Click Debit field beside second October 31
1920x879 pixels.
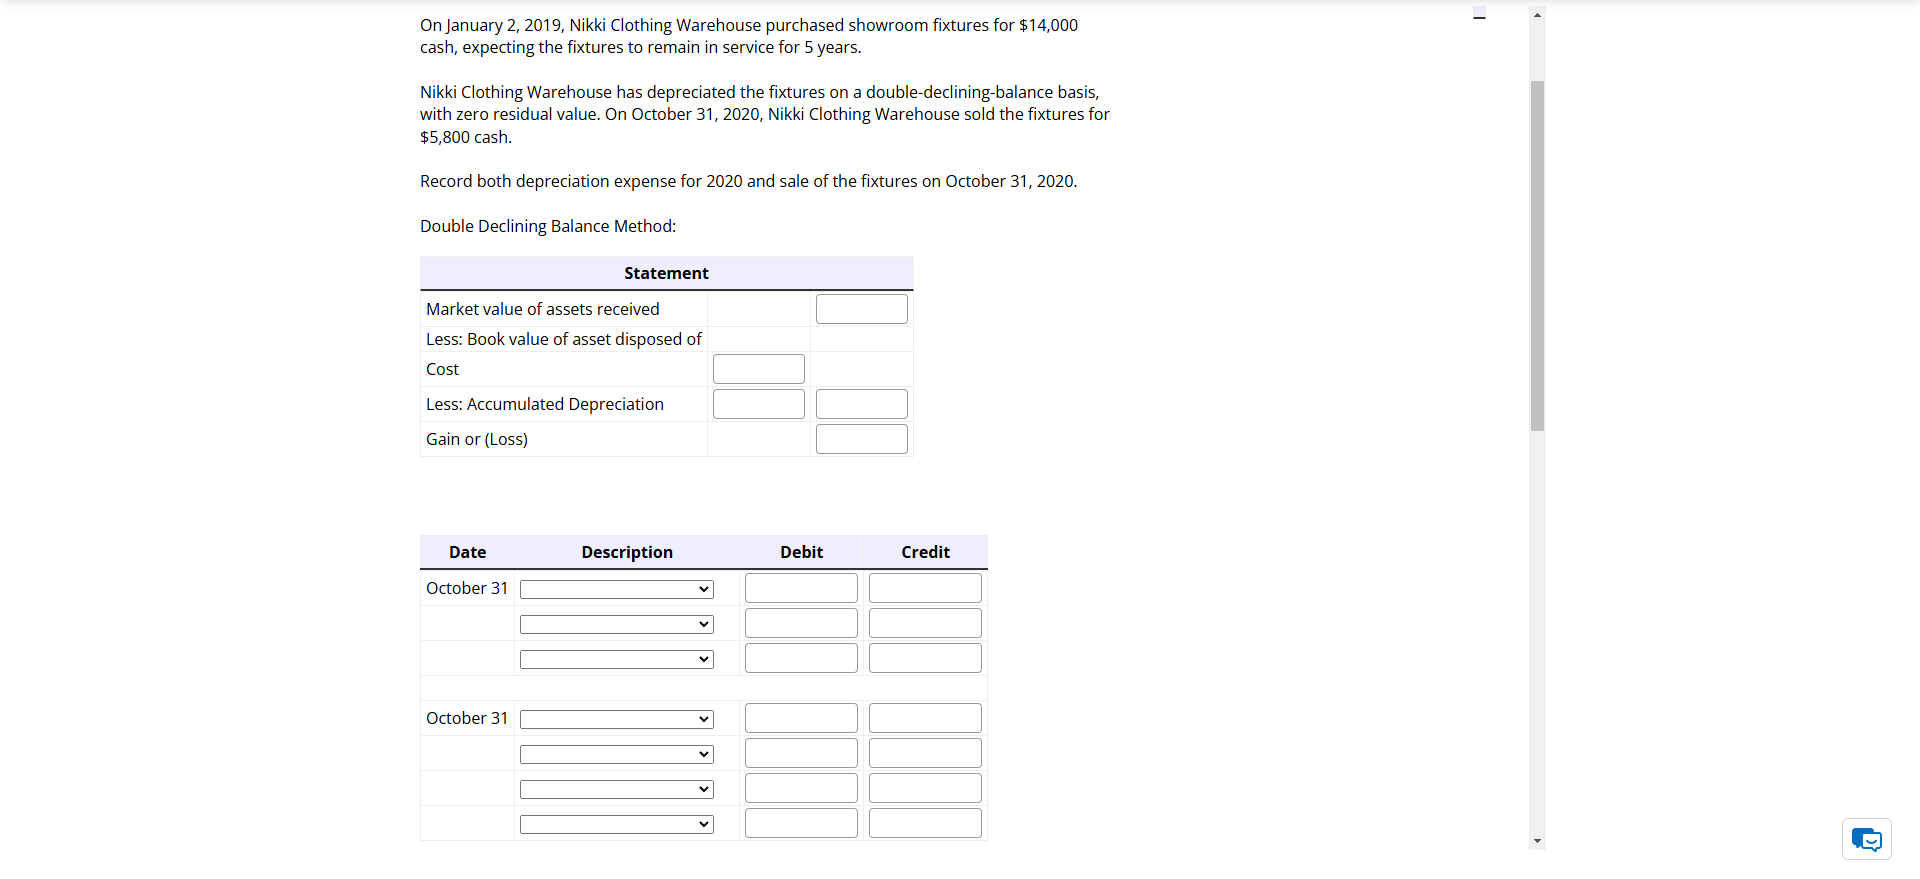(801, 718)
